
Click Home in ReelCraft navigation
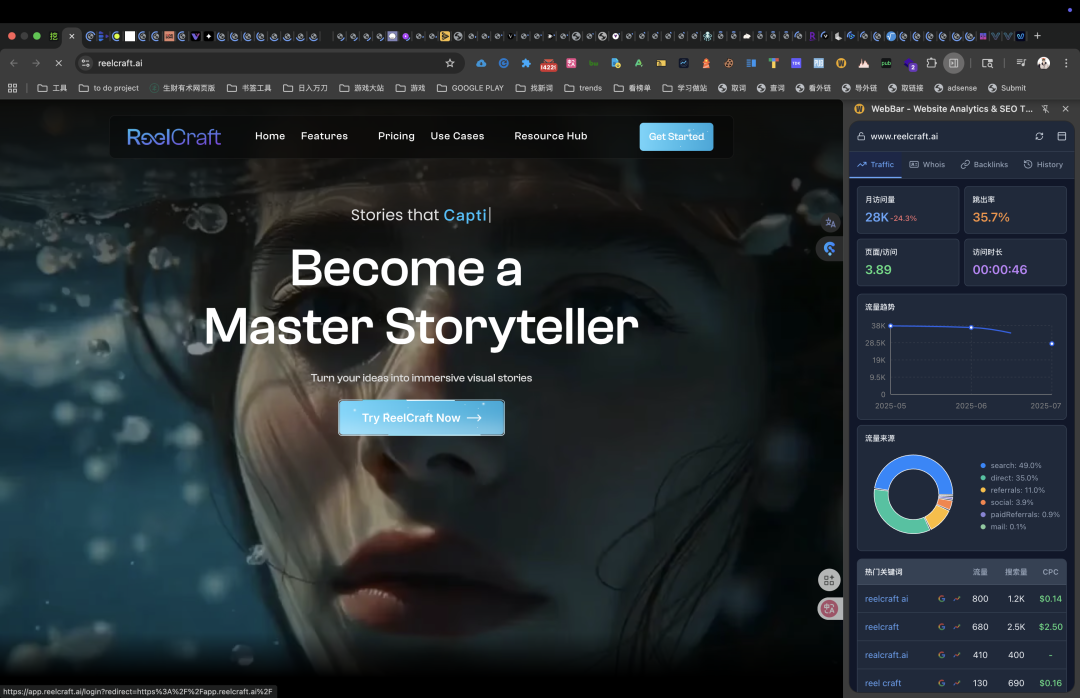(270, 136)
